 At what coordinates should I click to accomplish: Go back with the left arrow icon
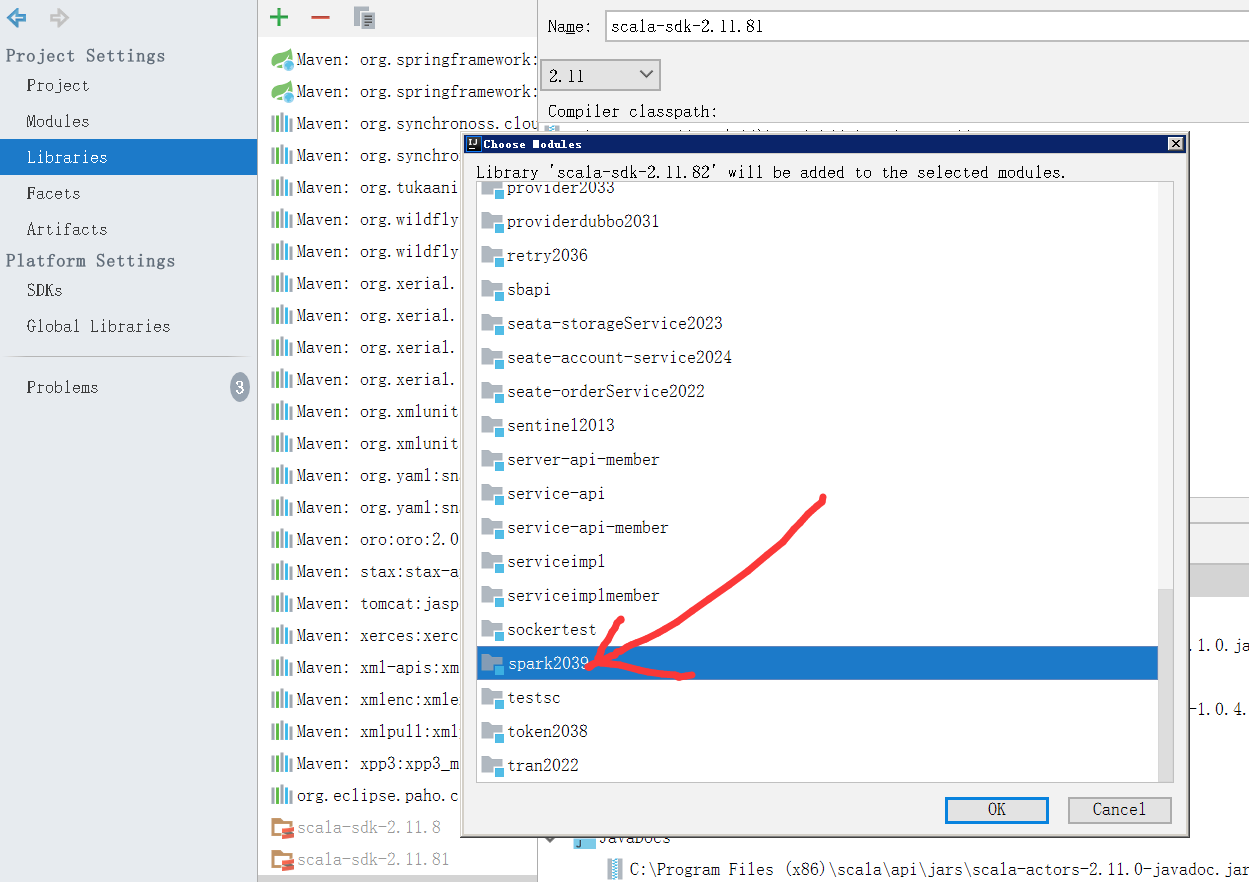17,17
